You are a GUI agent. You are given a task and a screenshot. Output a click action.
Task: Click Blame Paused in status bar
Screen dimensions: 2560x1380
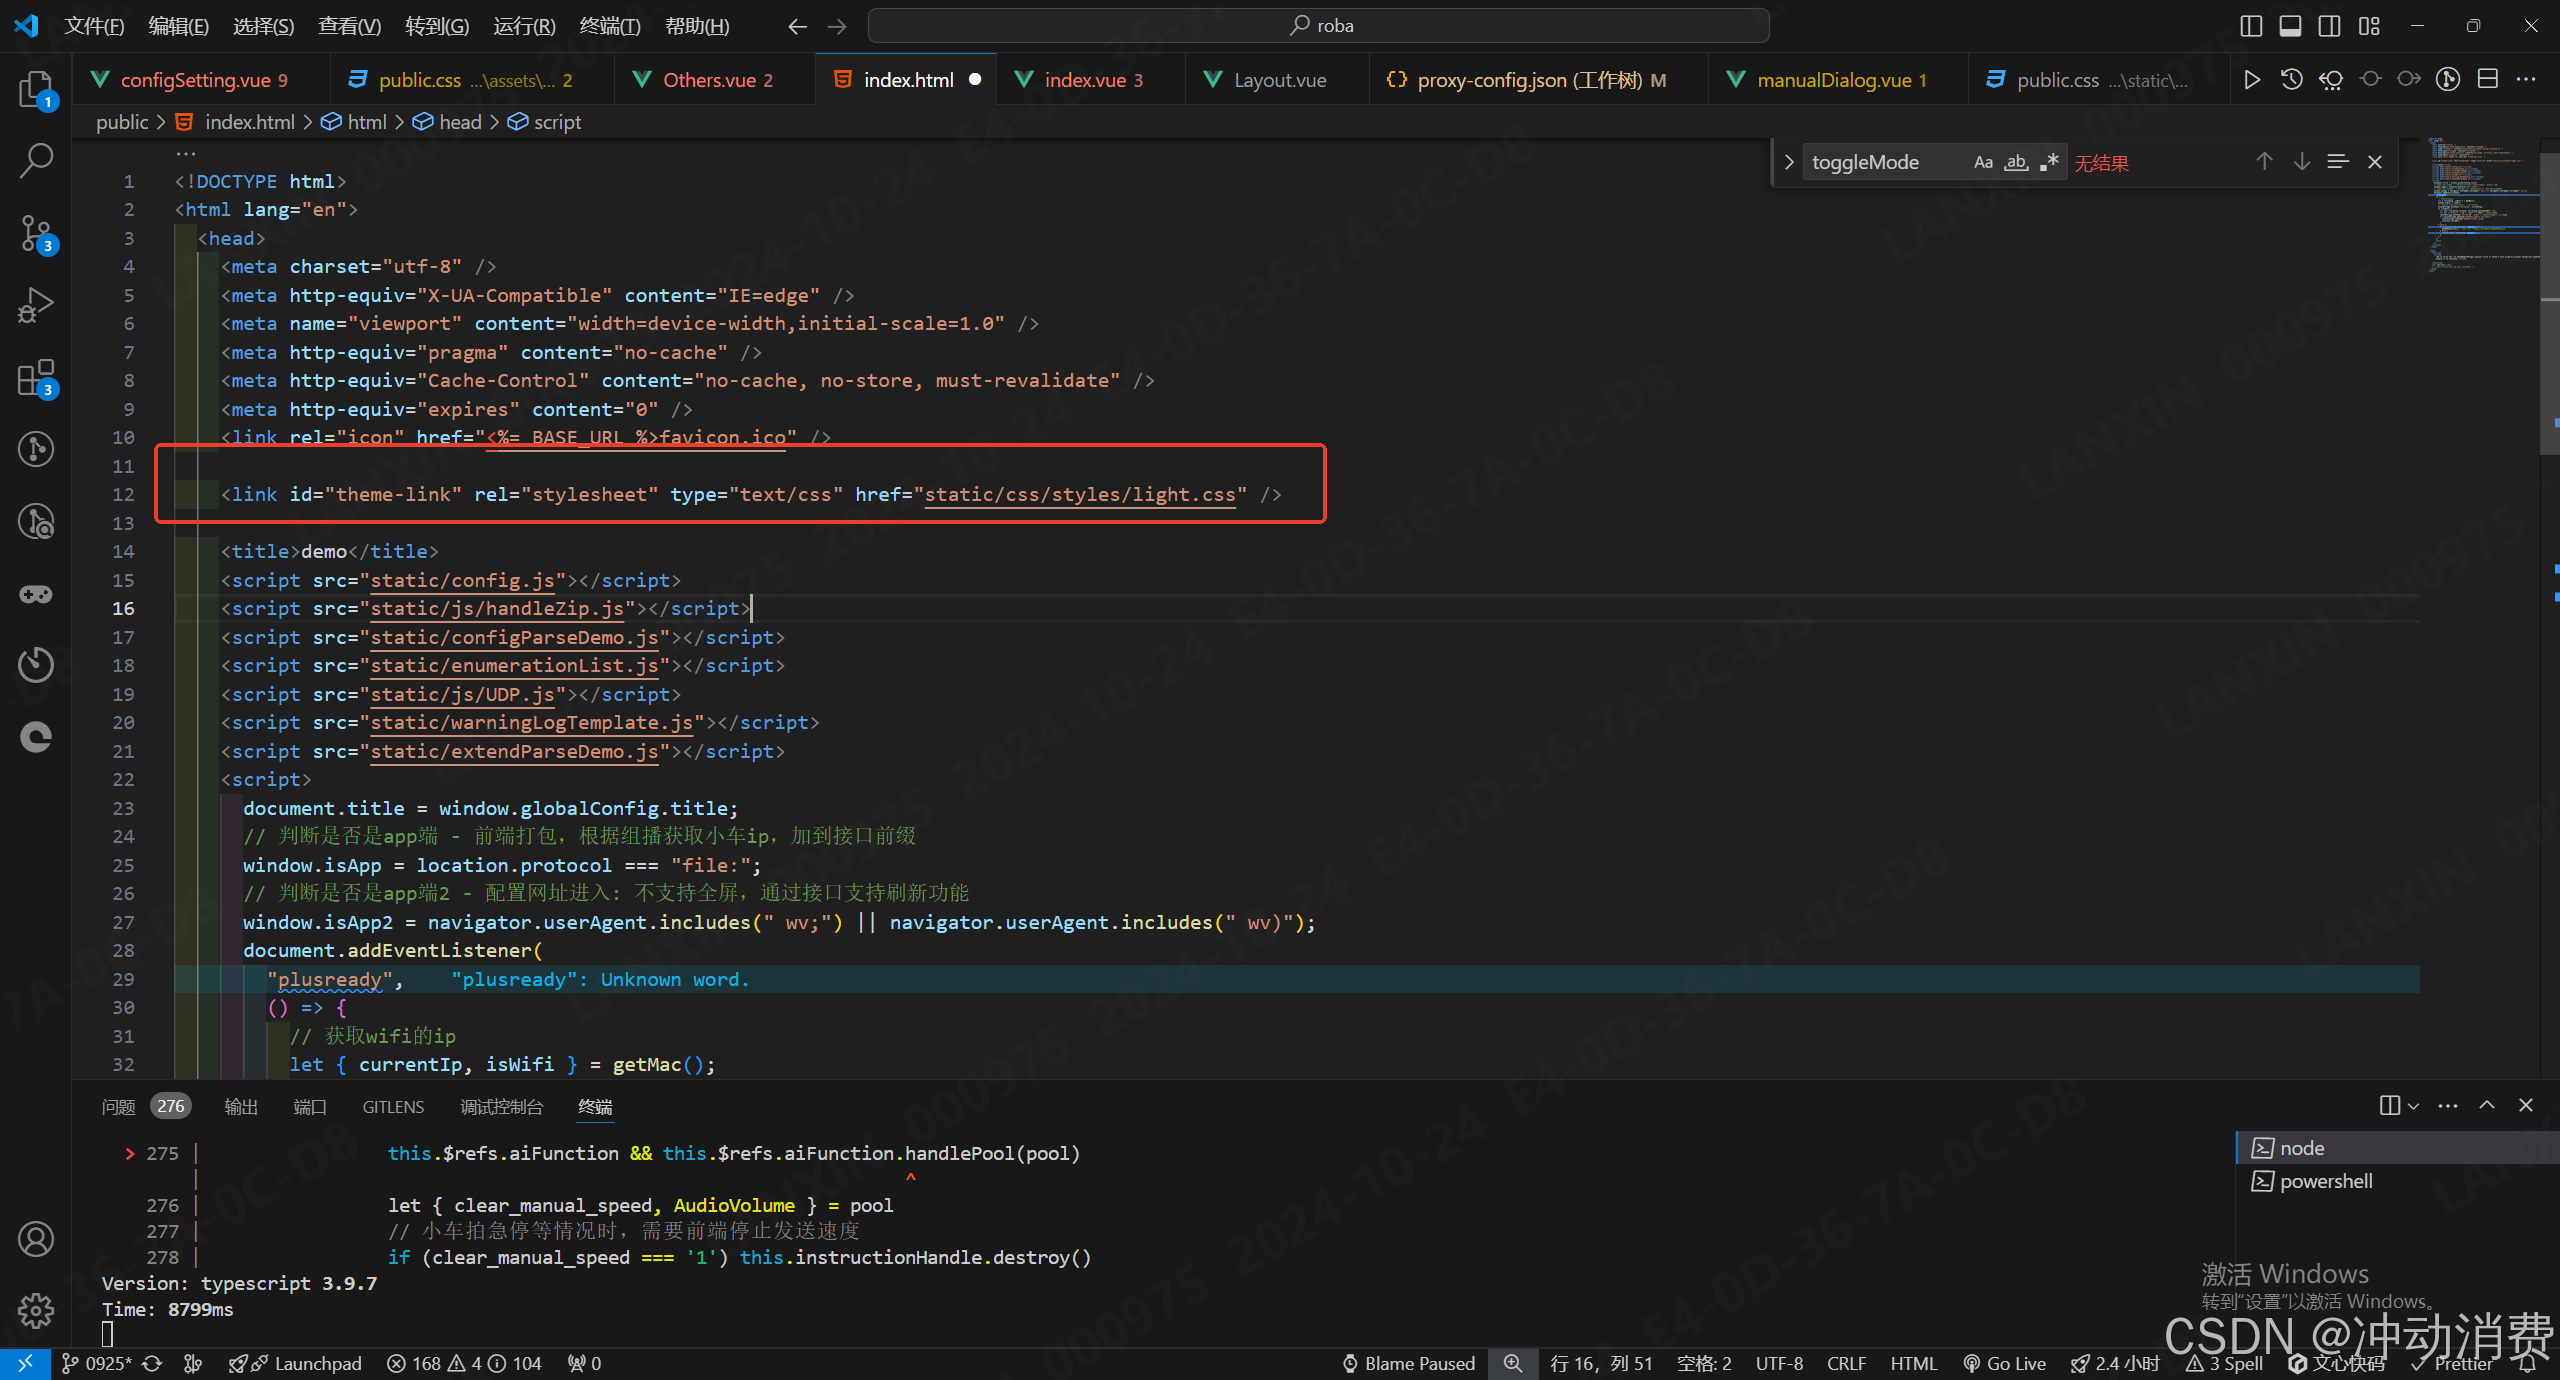coord(1408,1363)
